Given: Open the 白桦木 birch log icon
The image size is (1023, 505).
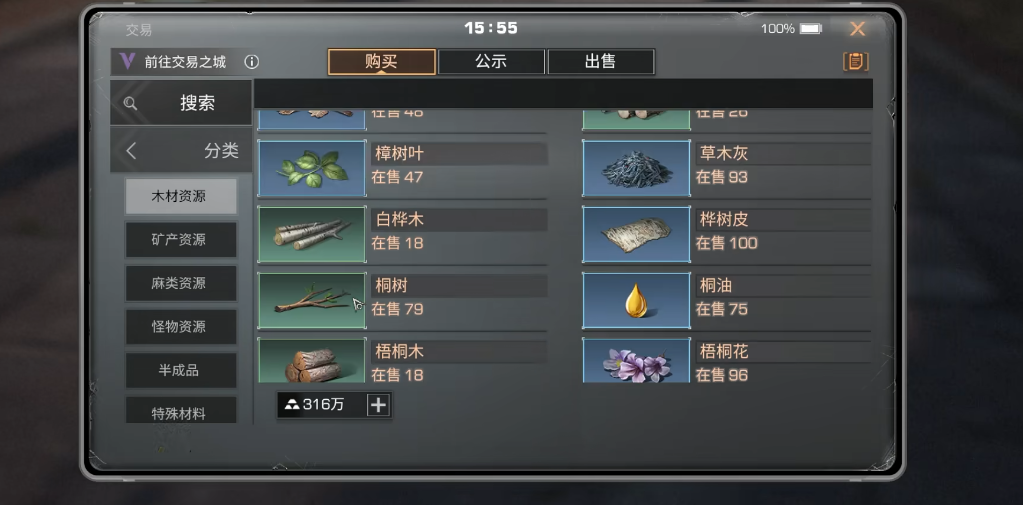Looking at the screenshot, I should point(312,234).
